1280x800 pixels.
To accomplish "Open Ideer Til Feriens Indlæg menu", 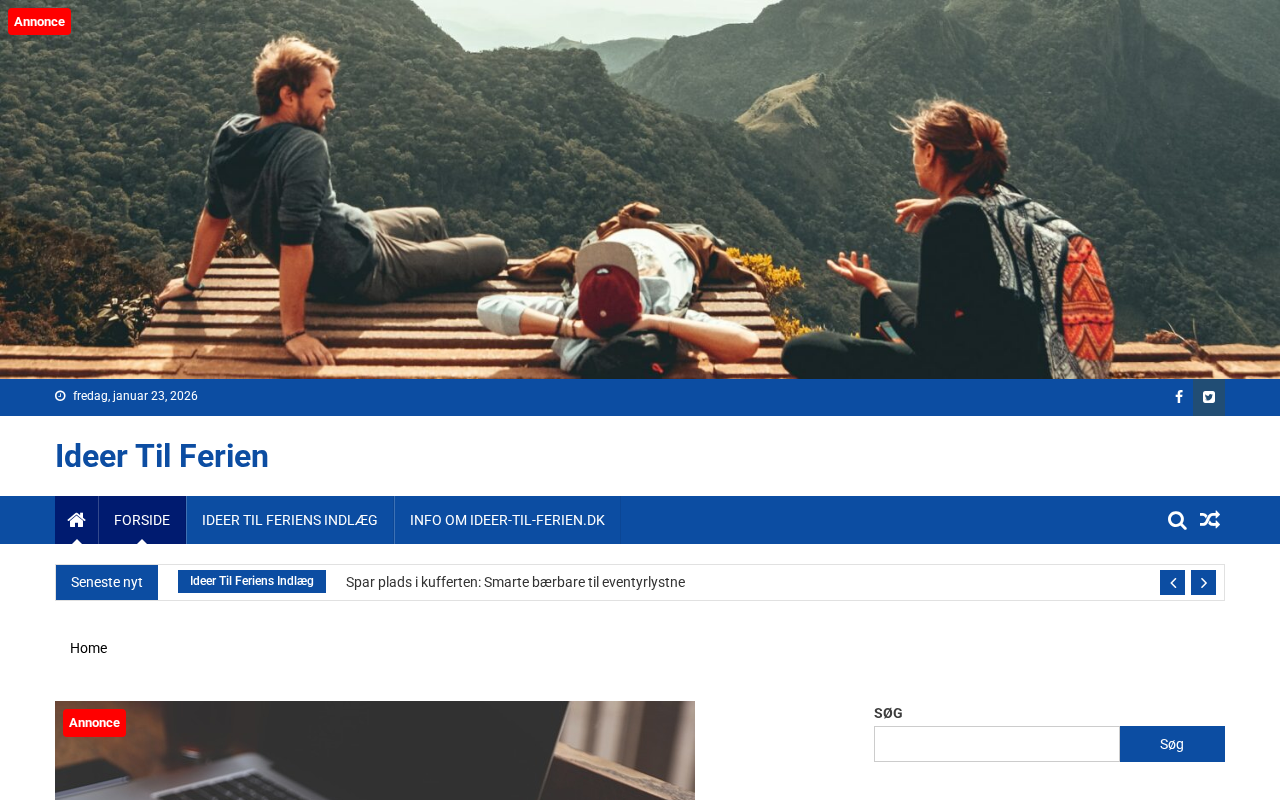I will 290,520.
